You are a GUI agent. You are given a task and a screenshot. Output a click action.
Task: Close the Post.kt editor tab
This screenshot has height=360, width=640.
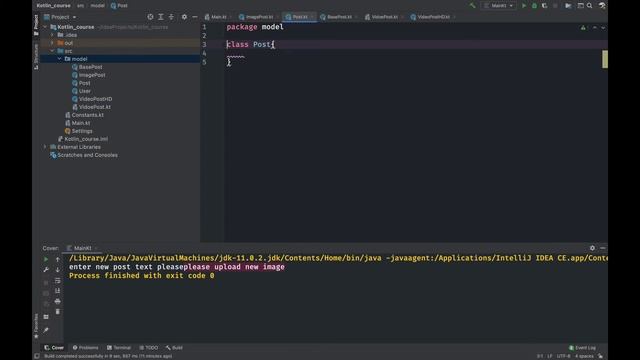pos(312,17)
